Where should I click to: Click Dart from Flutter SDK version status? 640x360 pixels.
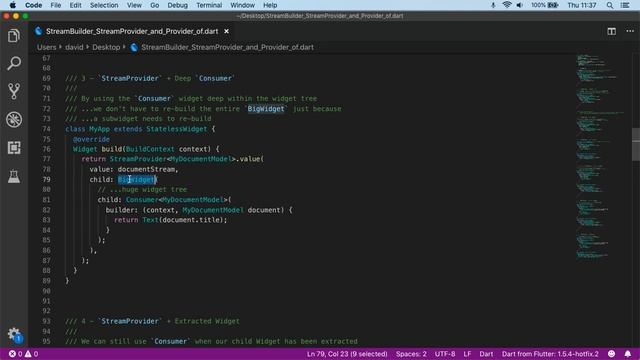click(x=550, y=354)
